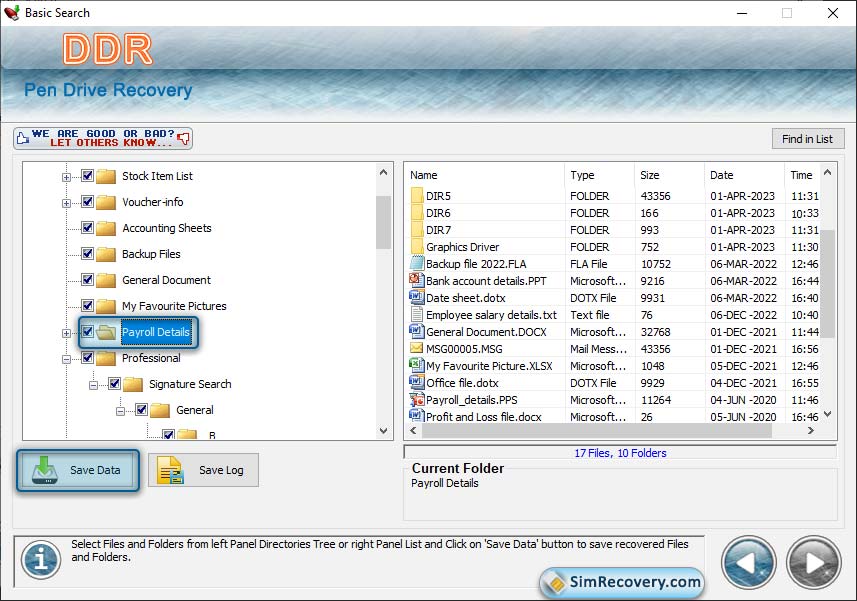Click the Backup file 2022.FLA file icon
Viewport: 857px width, 601px height.
[x=417, y=263]
